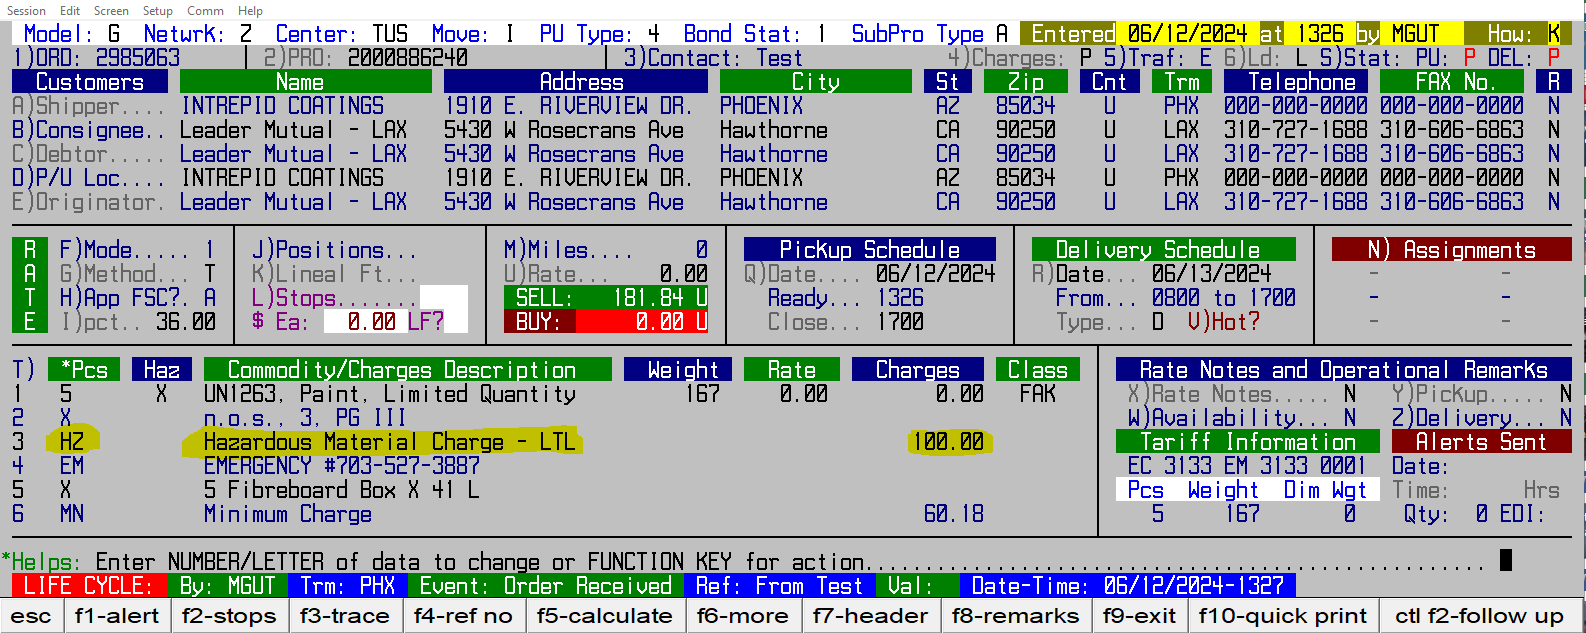Screen dimensions: 1586x633
Task: Click the Alerts Sent header
Action: [1480, 442]
